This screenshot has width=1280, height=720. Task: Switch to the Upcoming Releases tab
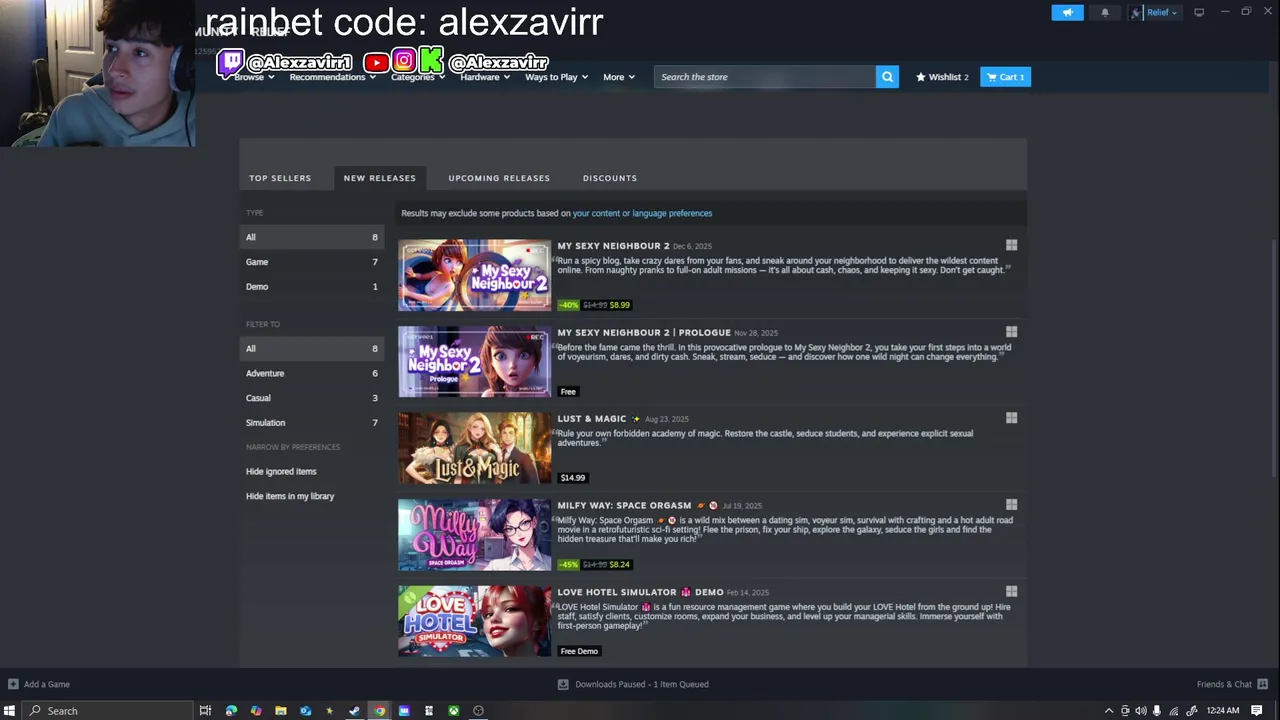click(499, 178)
